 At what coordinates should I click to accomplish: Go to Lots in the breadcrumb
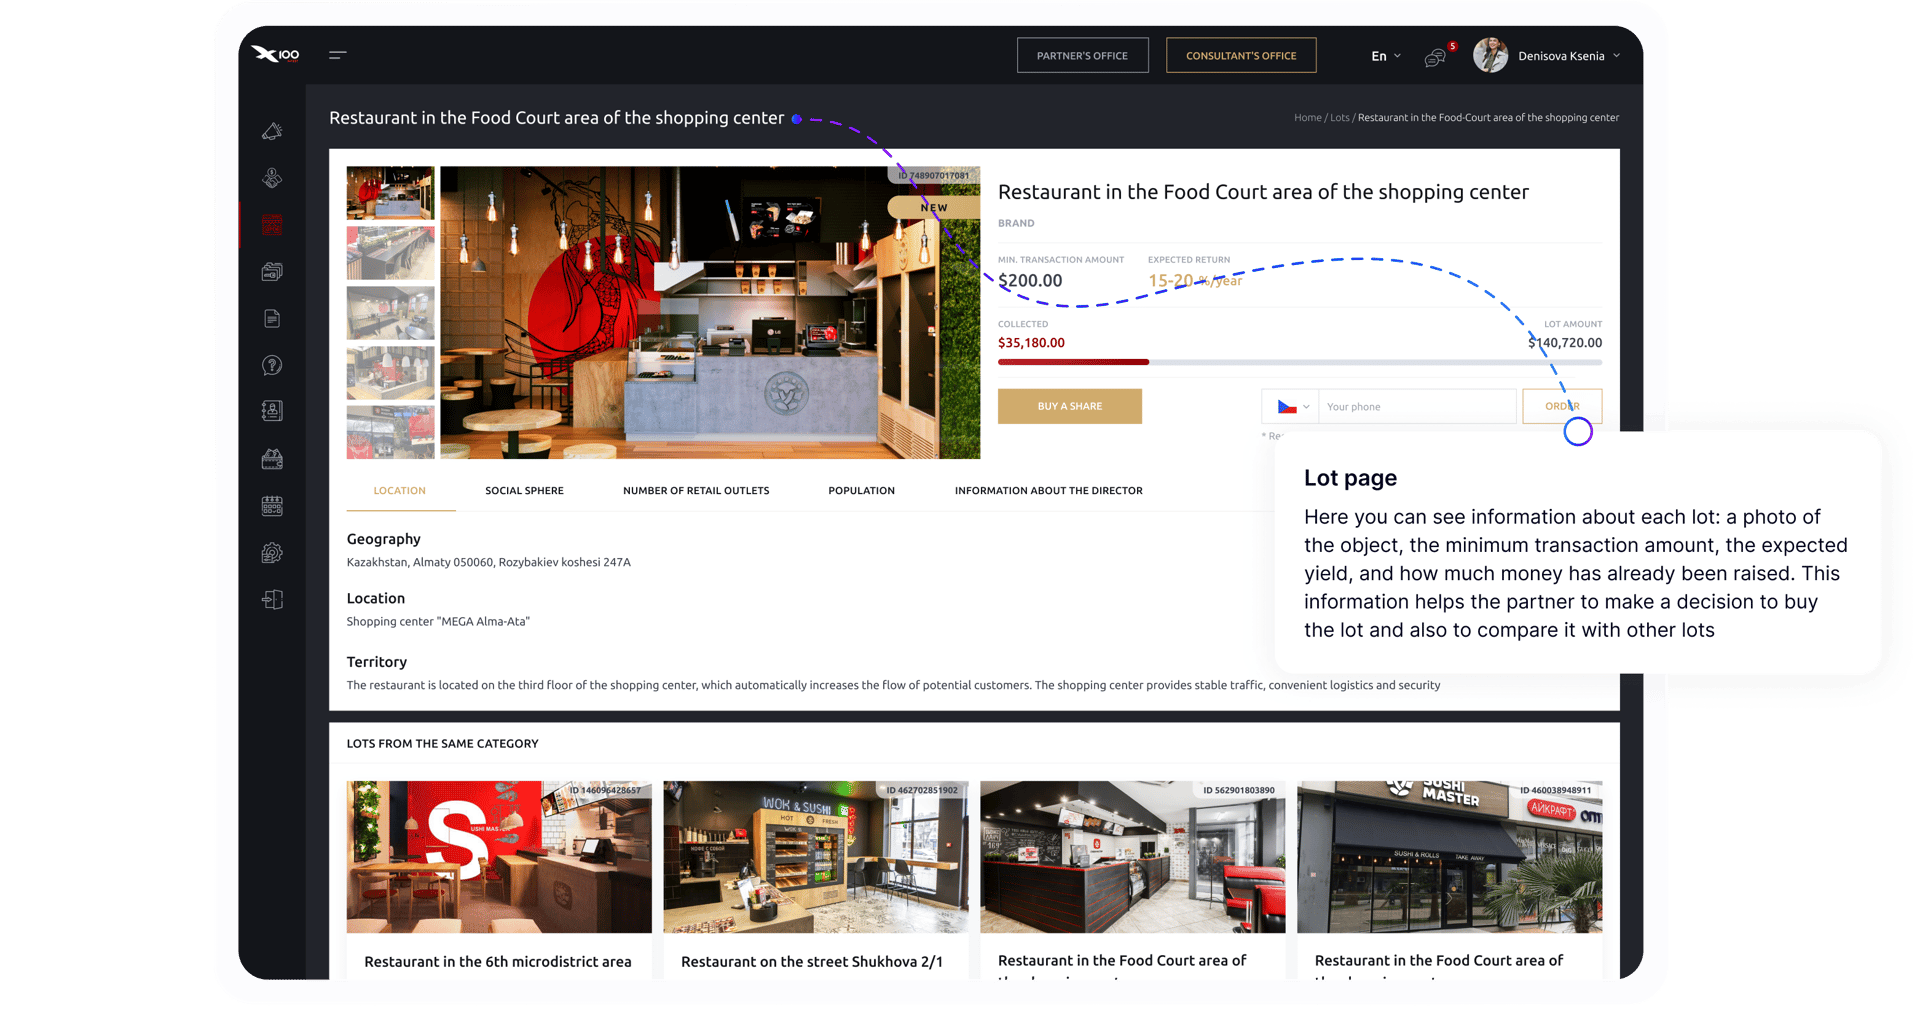(x=1340, y=118)
